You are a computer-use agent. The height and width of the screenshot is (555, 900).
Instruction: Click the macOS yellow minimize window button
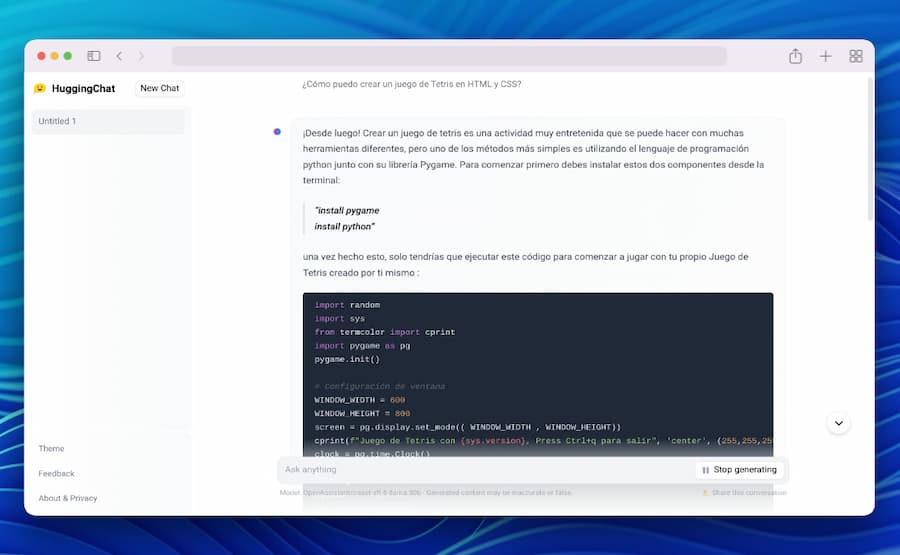click(55, 56)
